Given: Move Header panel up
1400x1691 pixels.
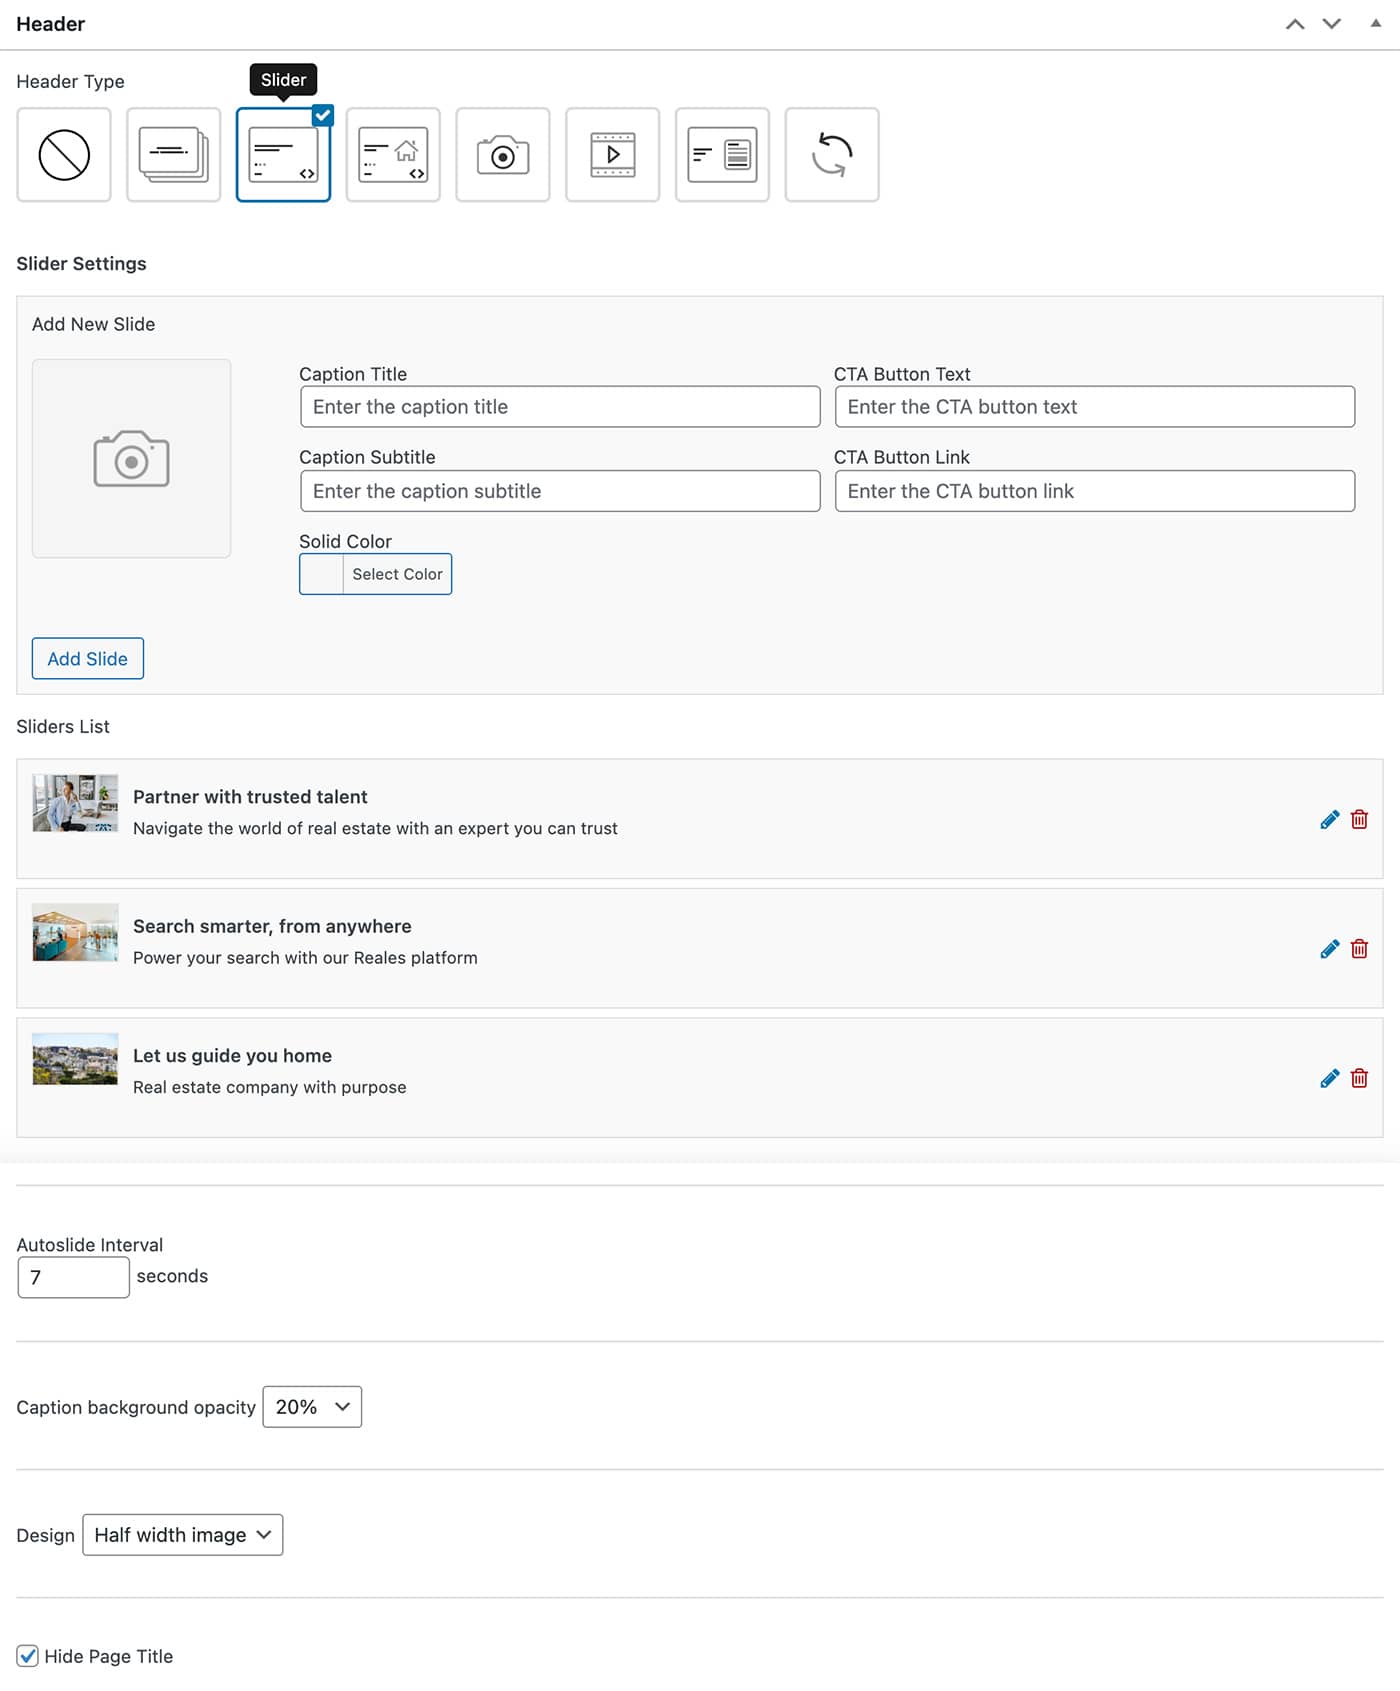Looking at the screenshot, I should tap(1295, 24).
